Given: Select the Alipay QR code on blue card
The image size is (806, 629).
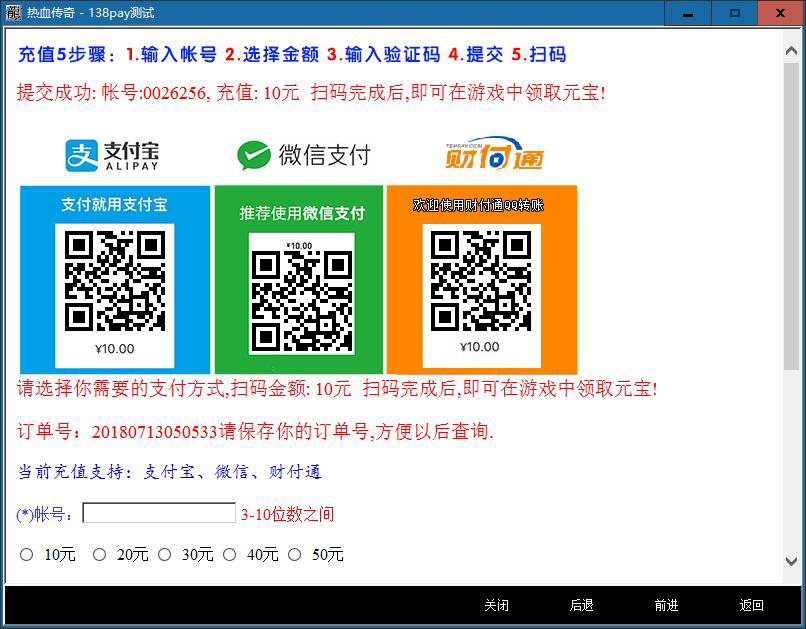Looking at the screenshot, I should coord(115,281).
